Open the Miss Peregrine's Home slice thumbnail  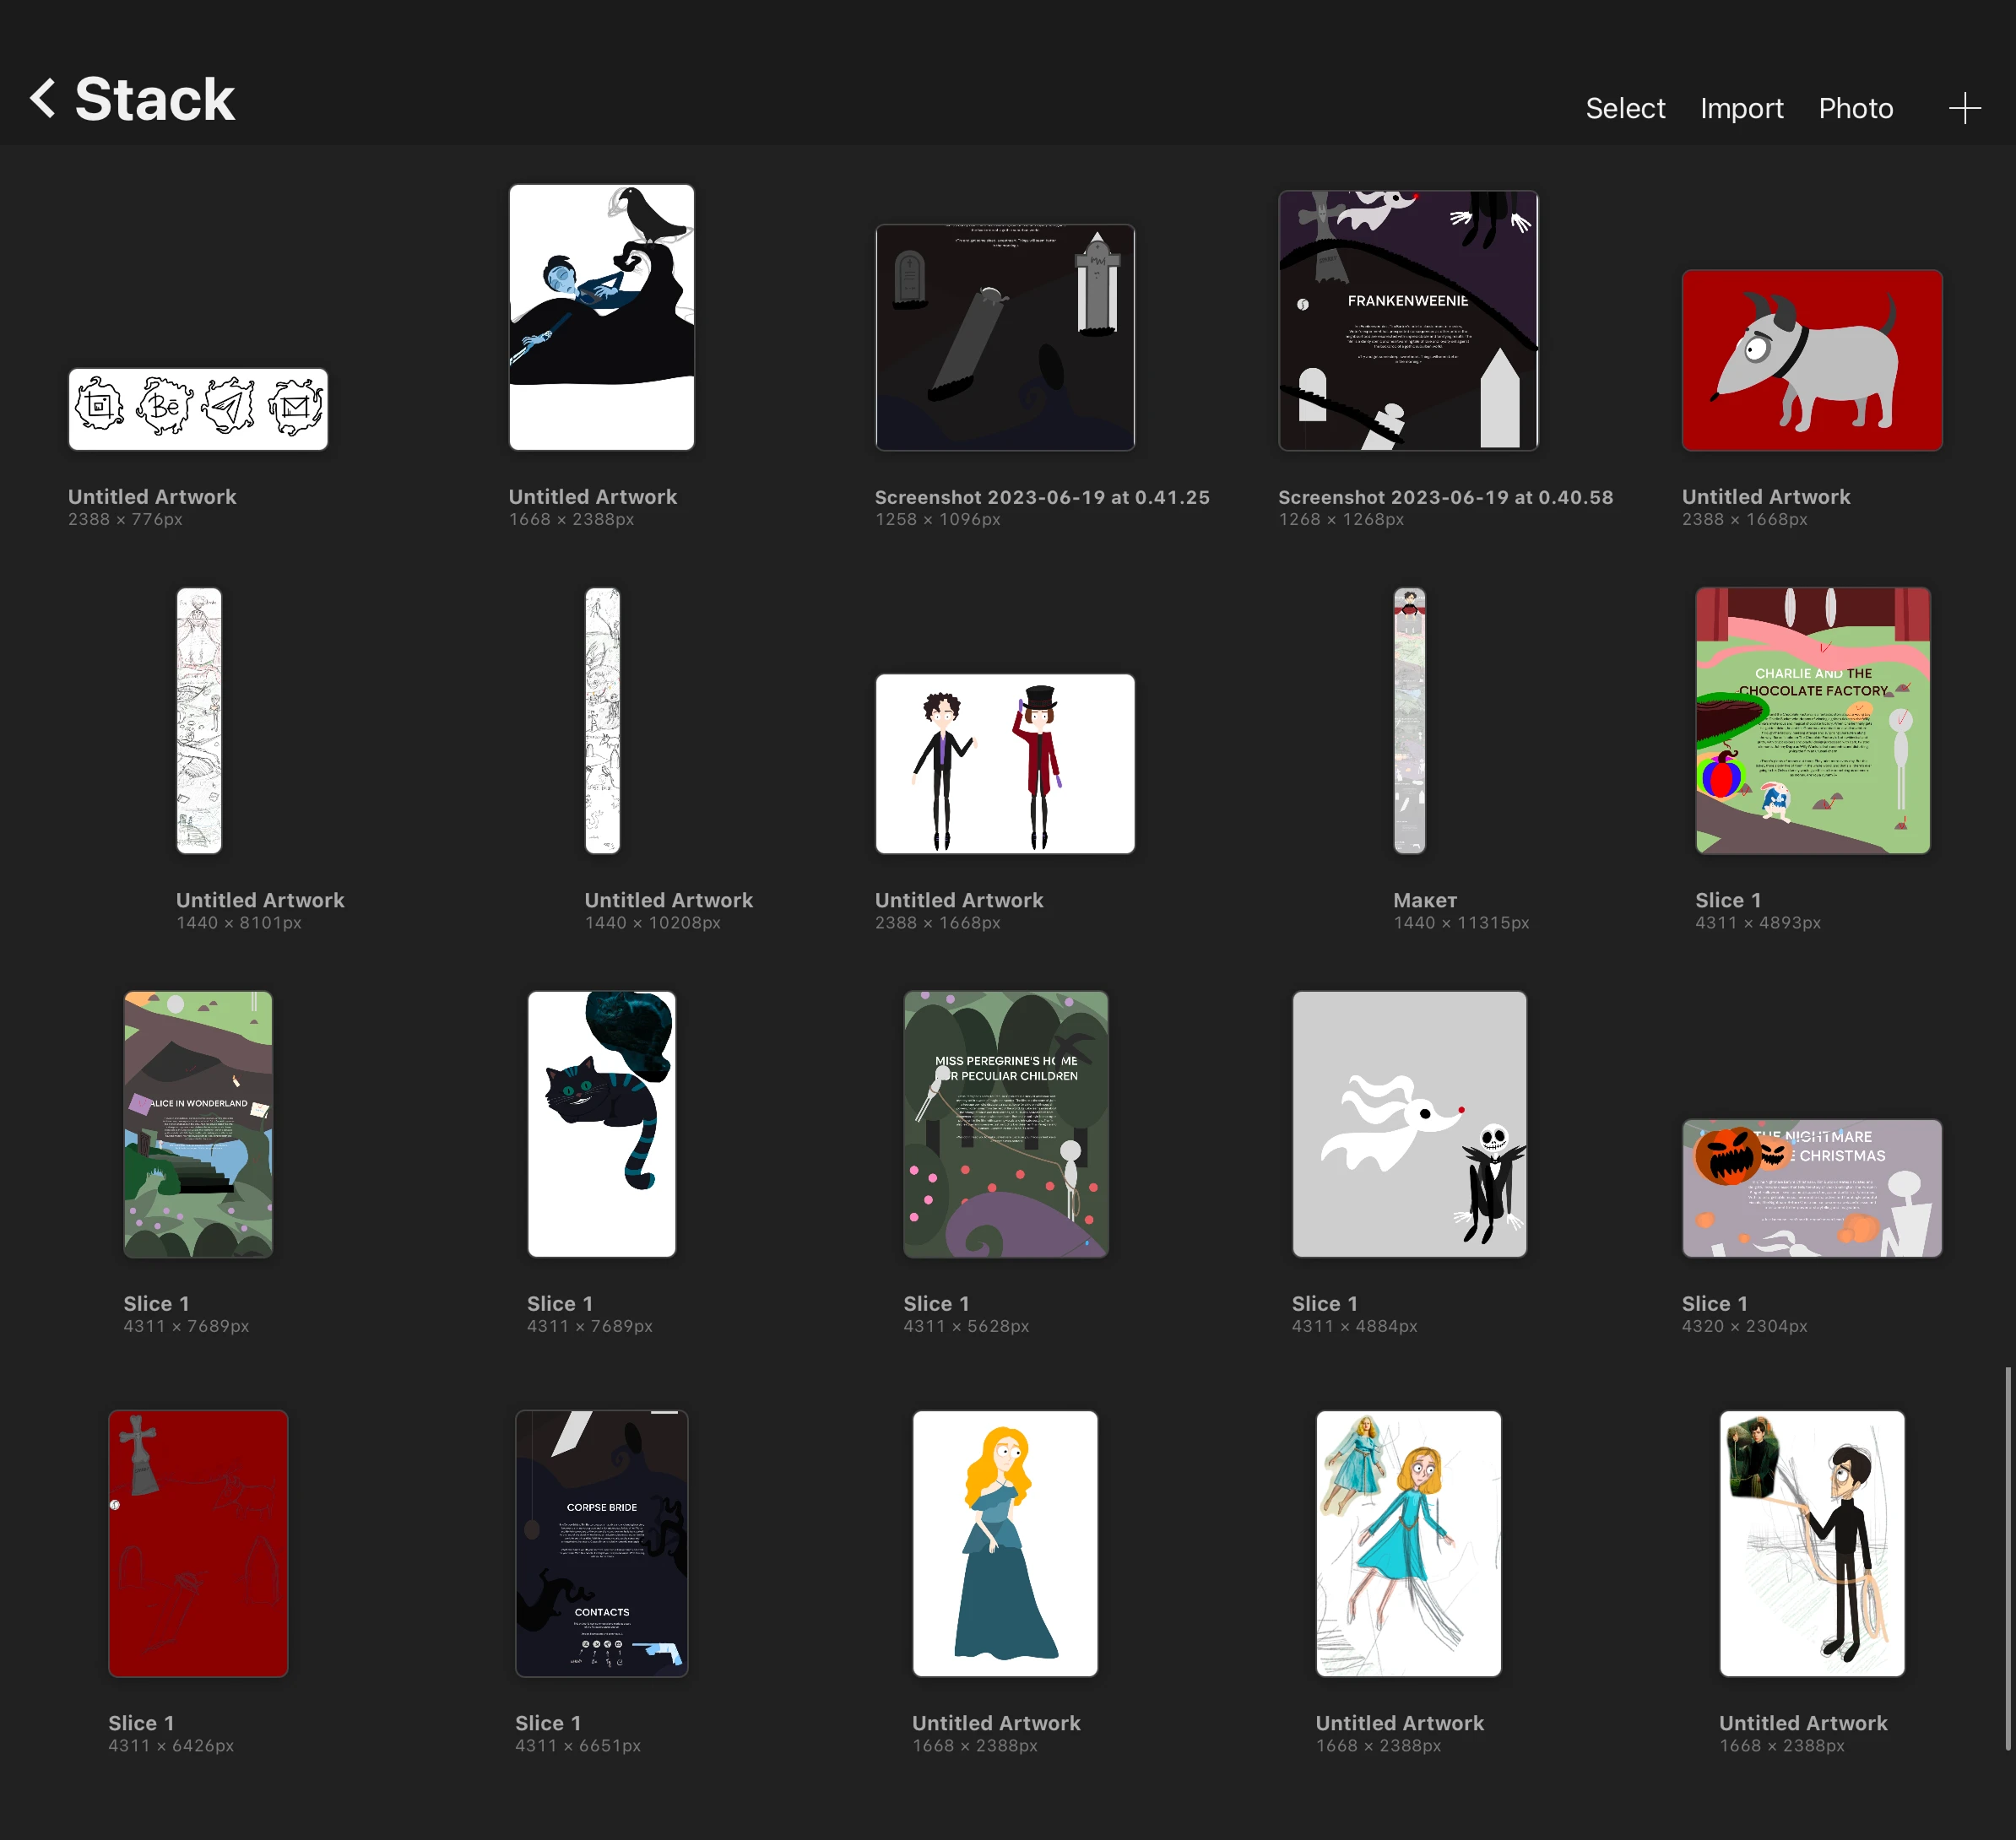point(1005,1124)
